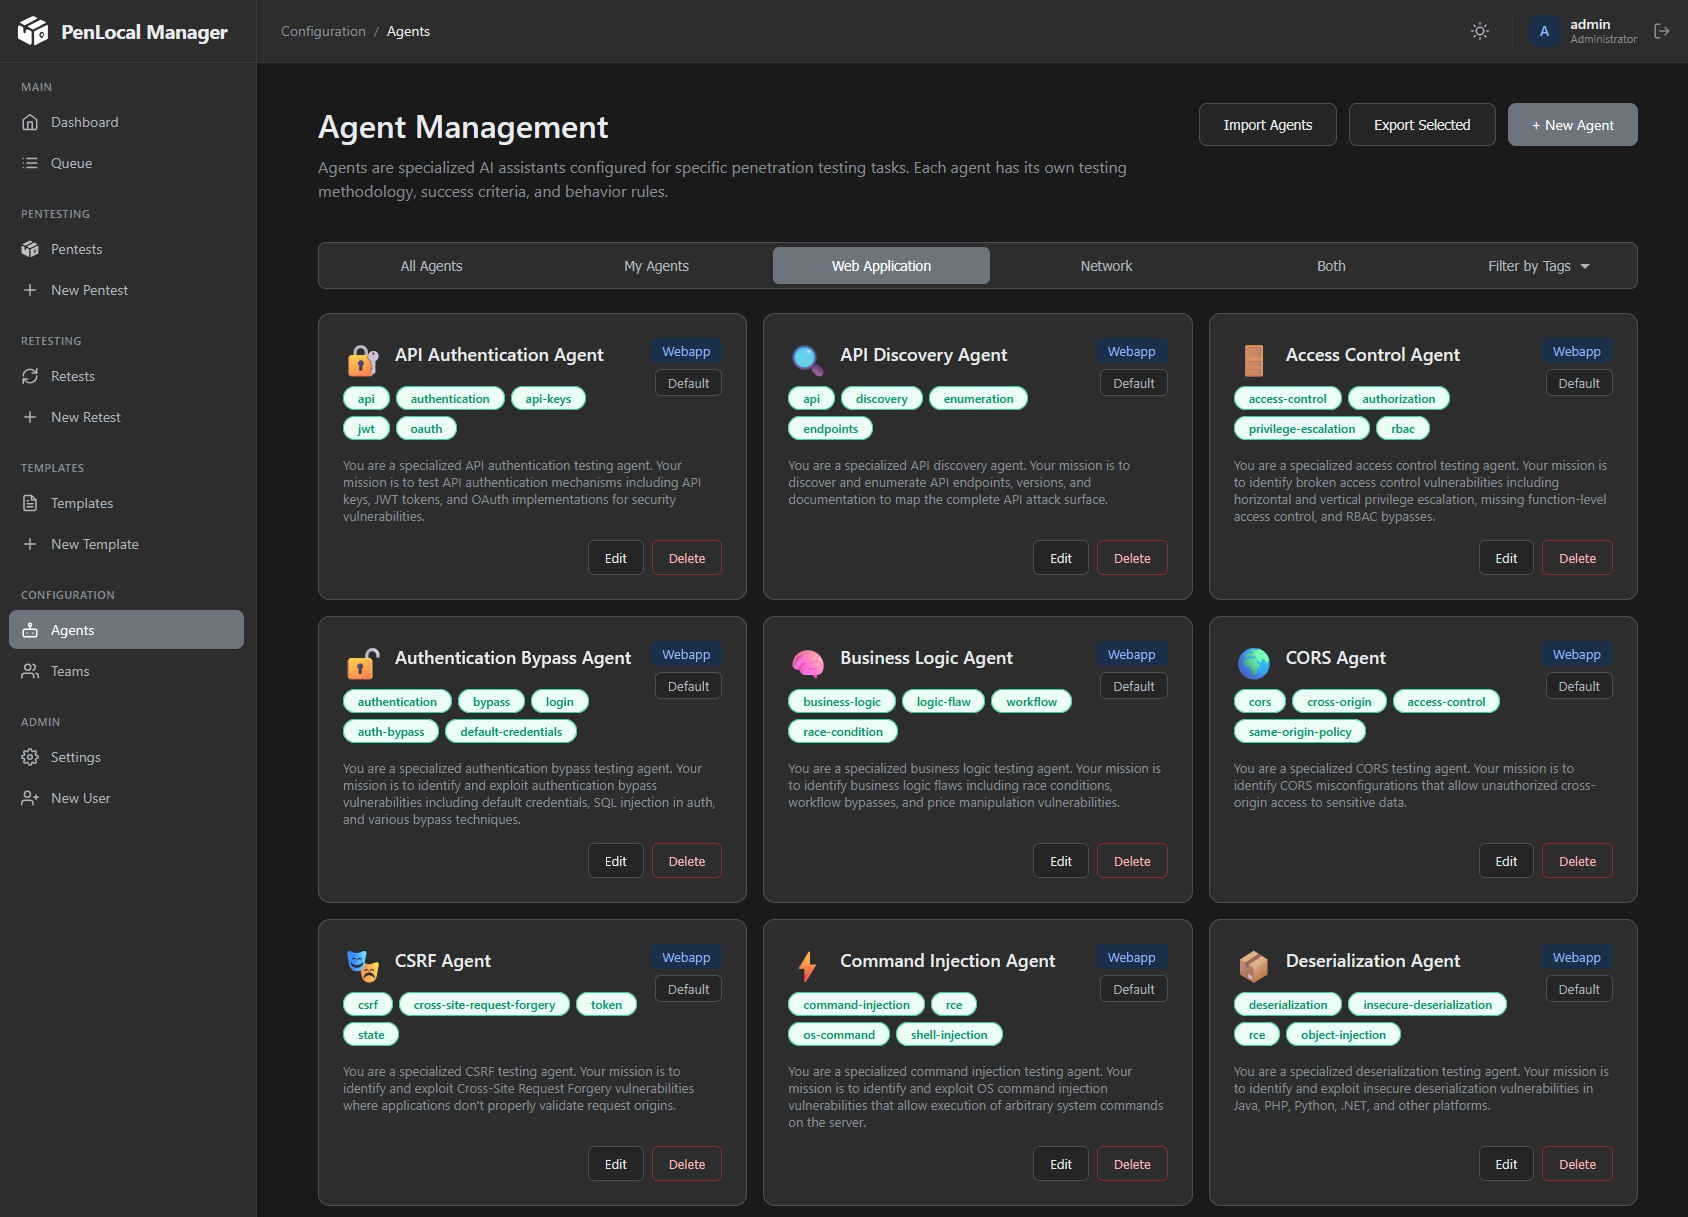This screenshot has height=1217, width=1688.
Task: Switch to the Network tab
Action: point(1106,265)
